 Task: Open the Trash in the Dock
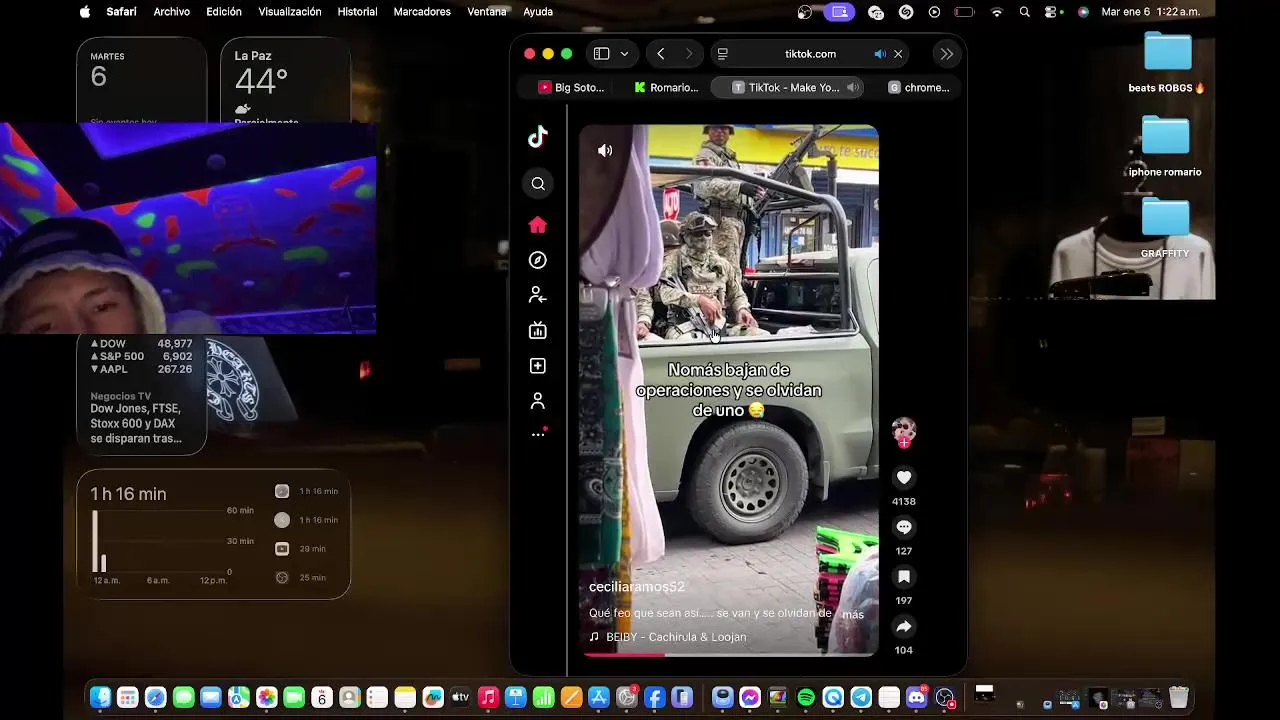[x=1179, y=698]
